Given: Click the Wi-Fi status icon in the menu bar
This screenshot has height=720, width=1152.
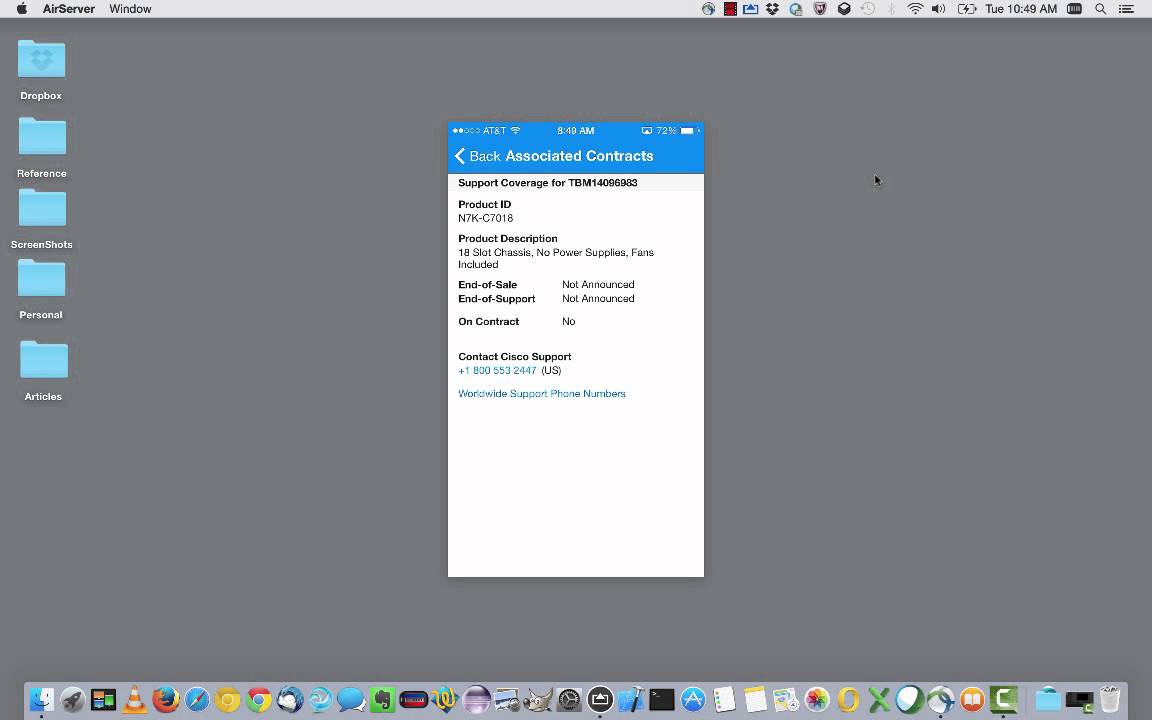Looking at the screenshot, I should point(915,9).
